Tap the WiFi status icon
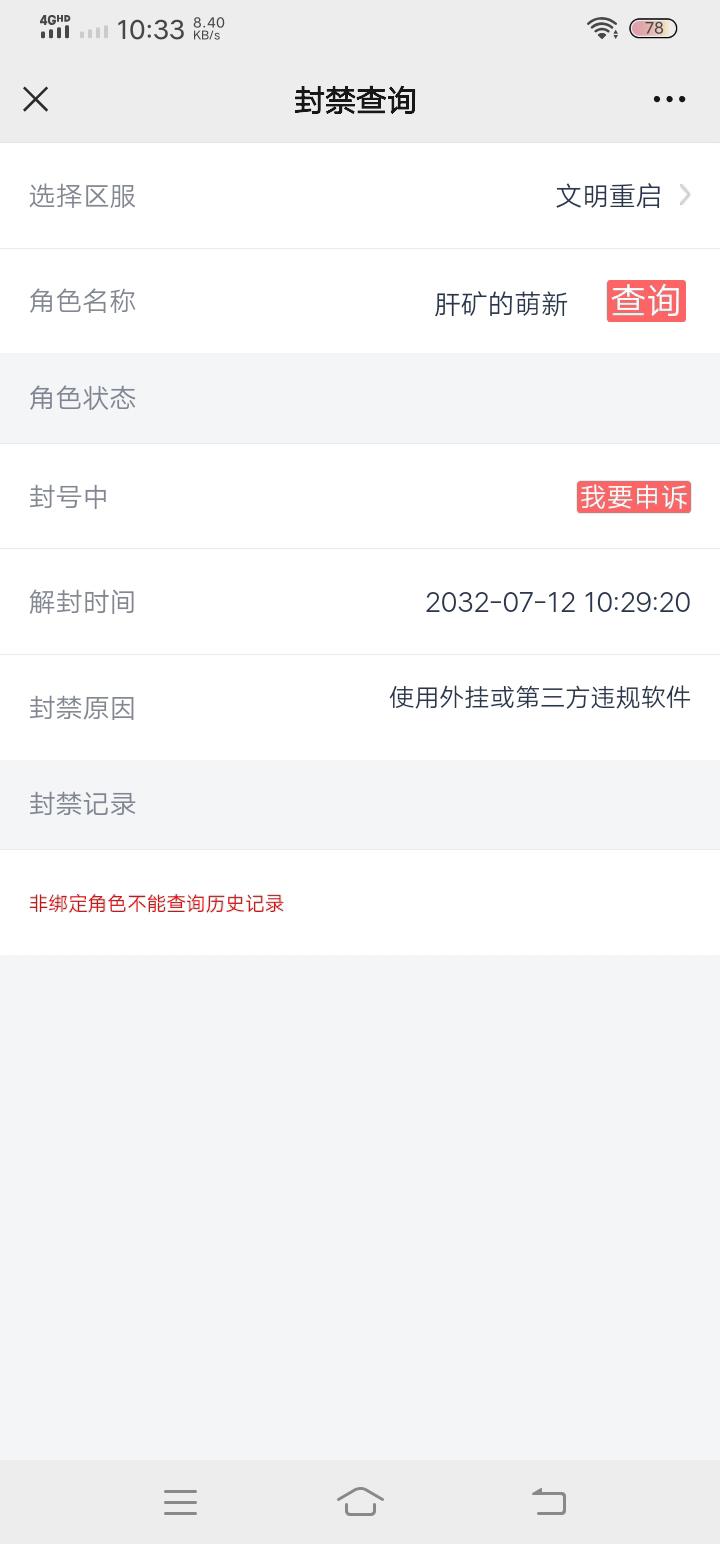 point(602,28)
